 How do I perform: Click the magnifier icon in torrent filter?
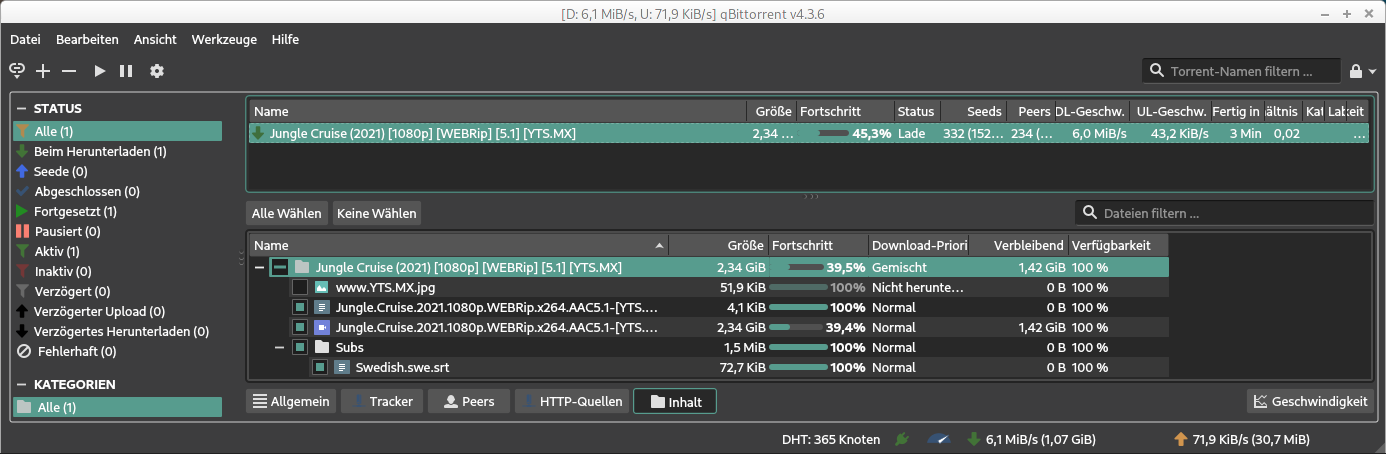pyautogui.click(x=1157, y=71)
